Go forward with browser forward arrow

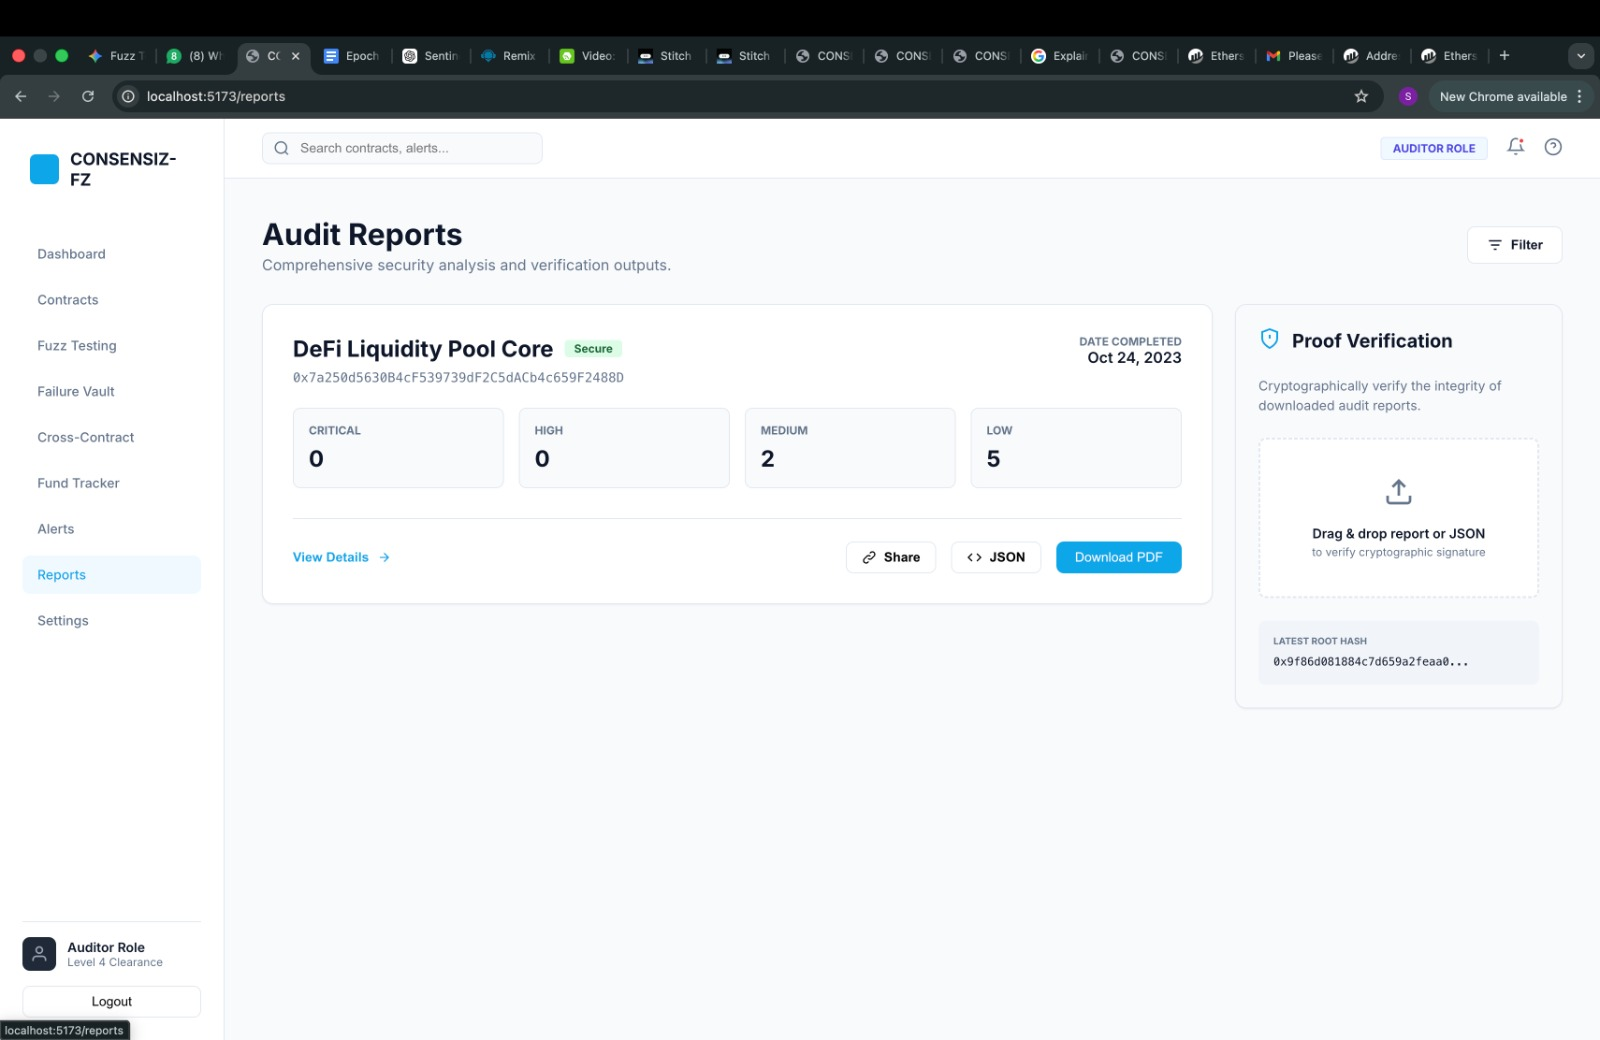click(x=54, y=96)
